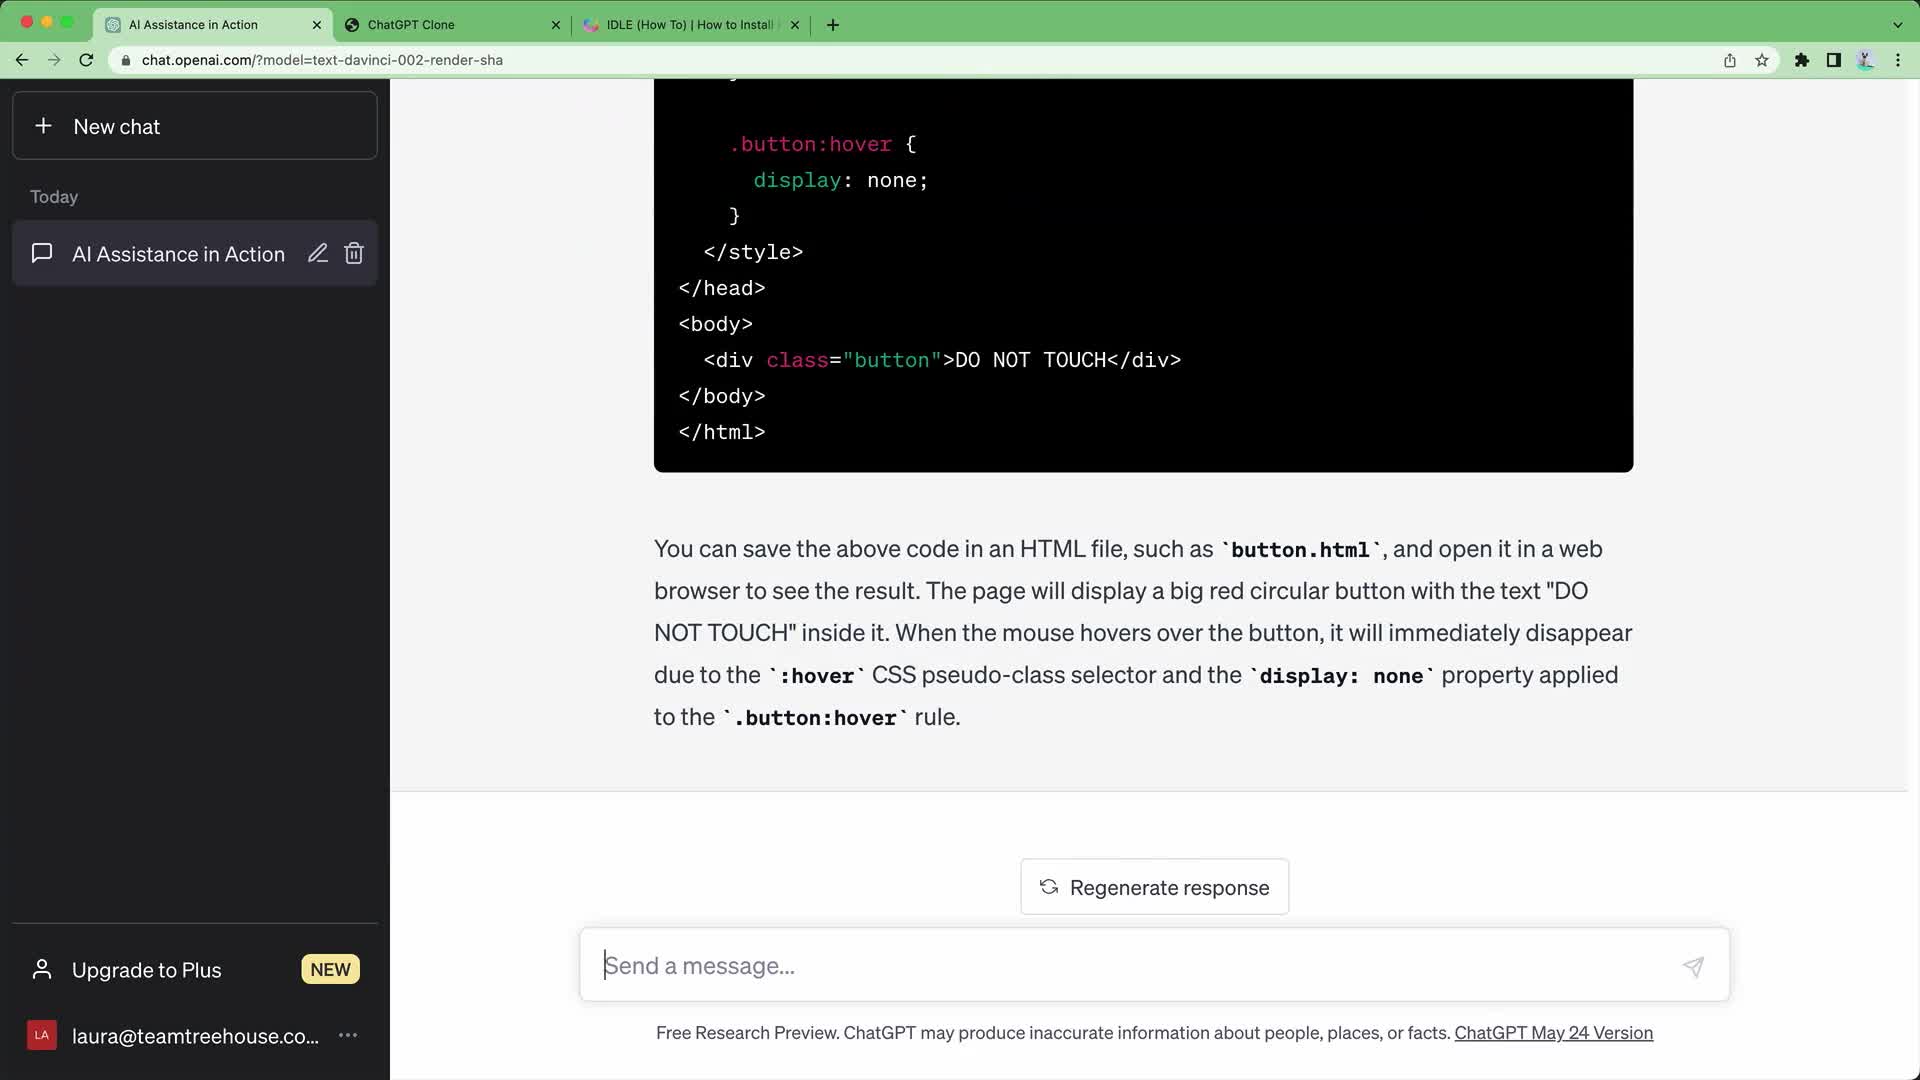
Task: Open the browser side panel icon
Action: pos(1833,60)
